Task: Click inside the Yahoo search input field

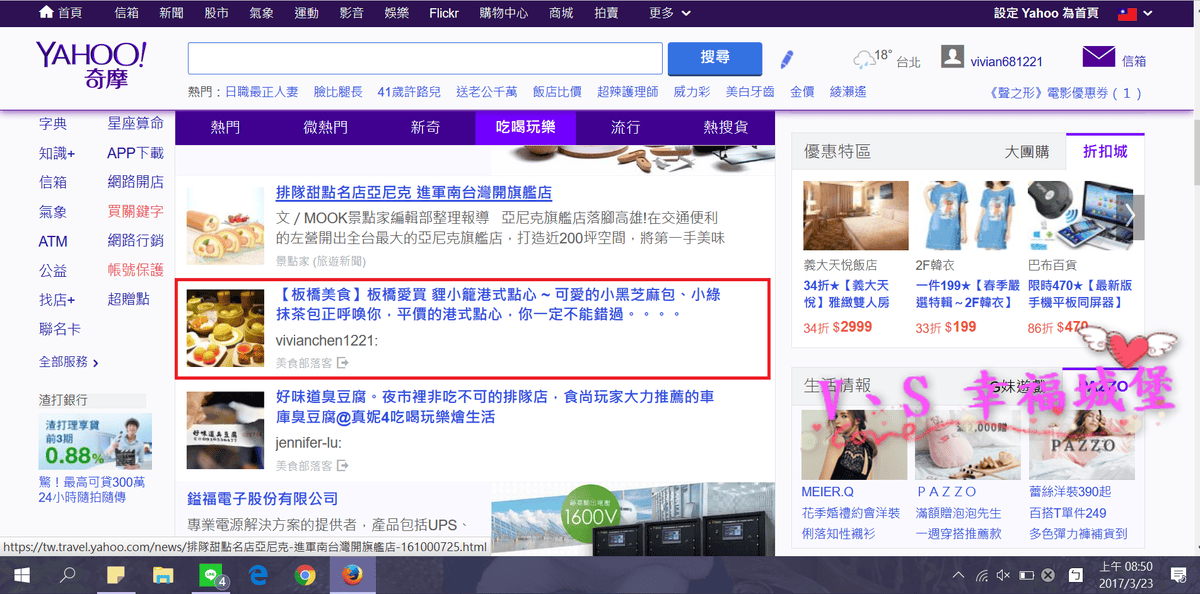Action: [x=425, y=59]
